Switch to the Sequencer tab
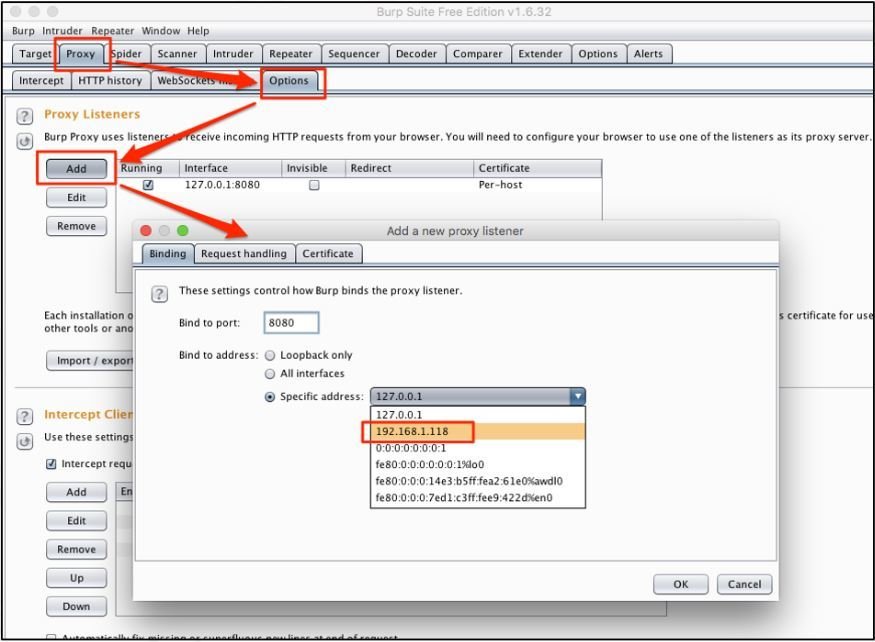Screen dimensions: 875x642 [354, 54]
